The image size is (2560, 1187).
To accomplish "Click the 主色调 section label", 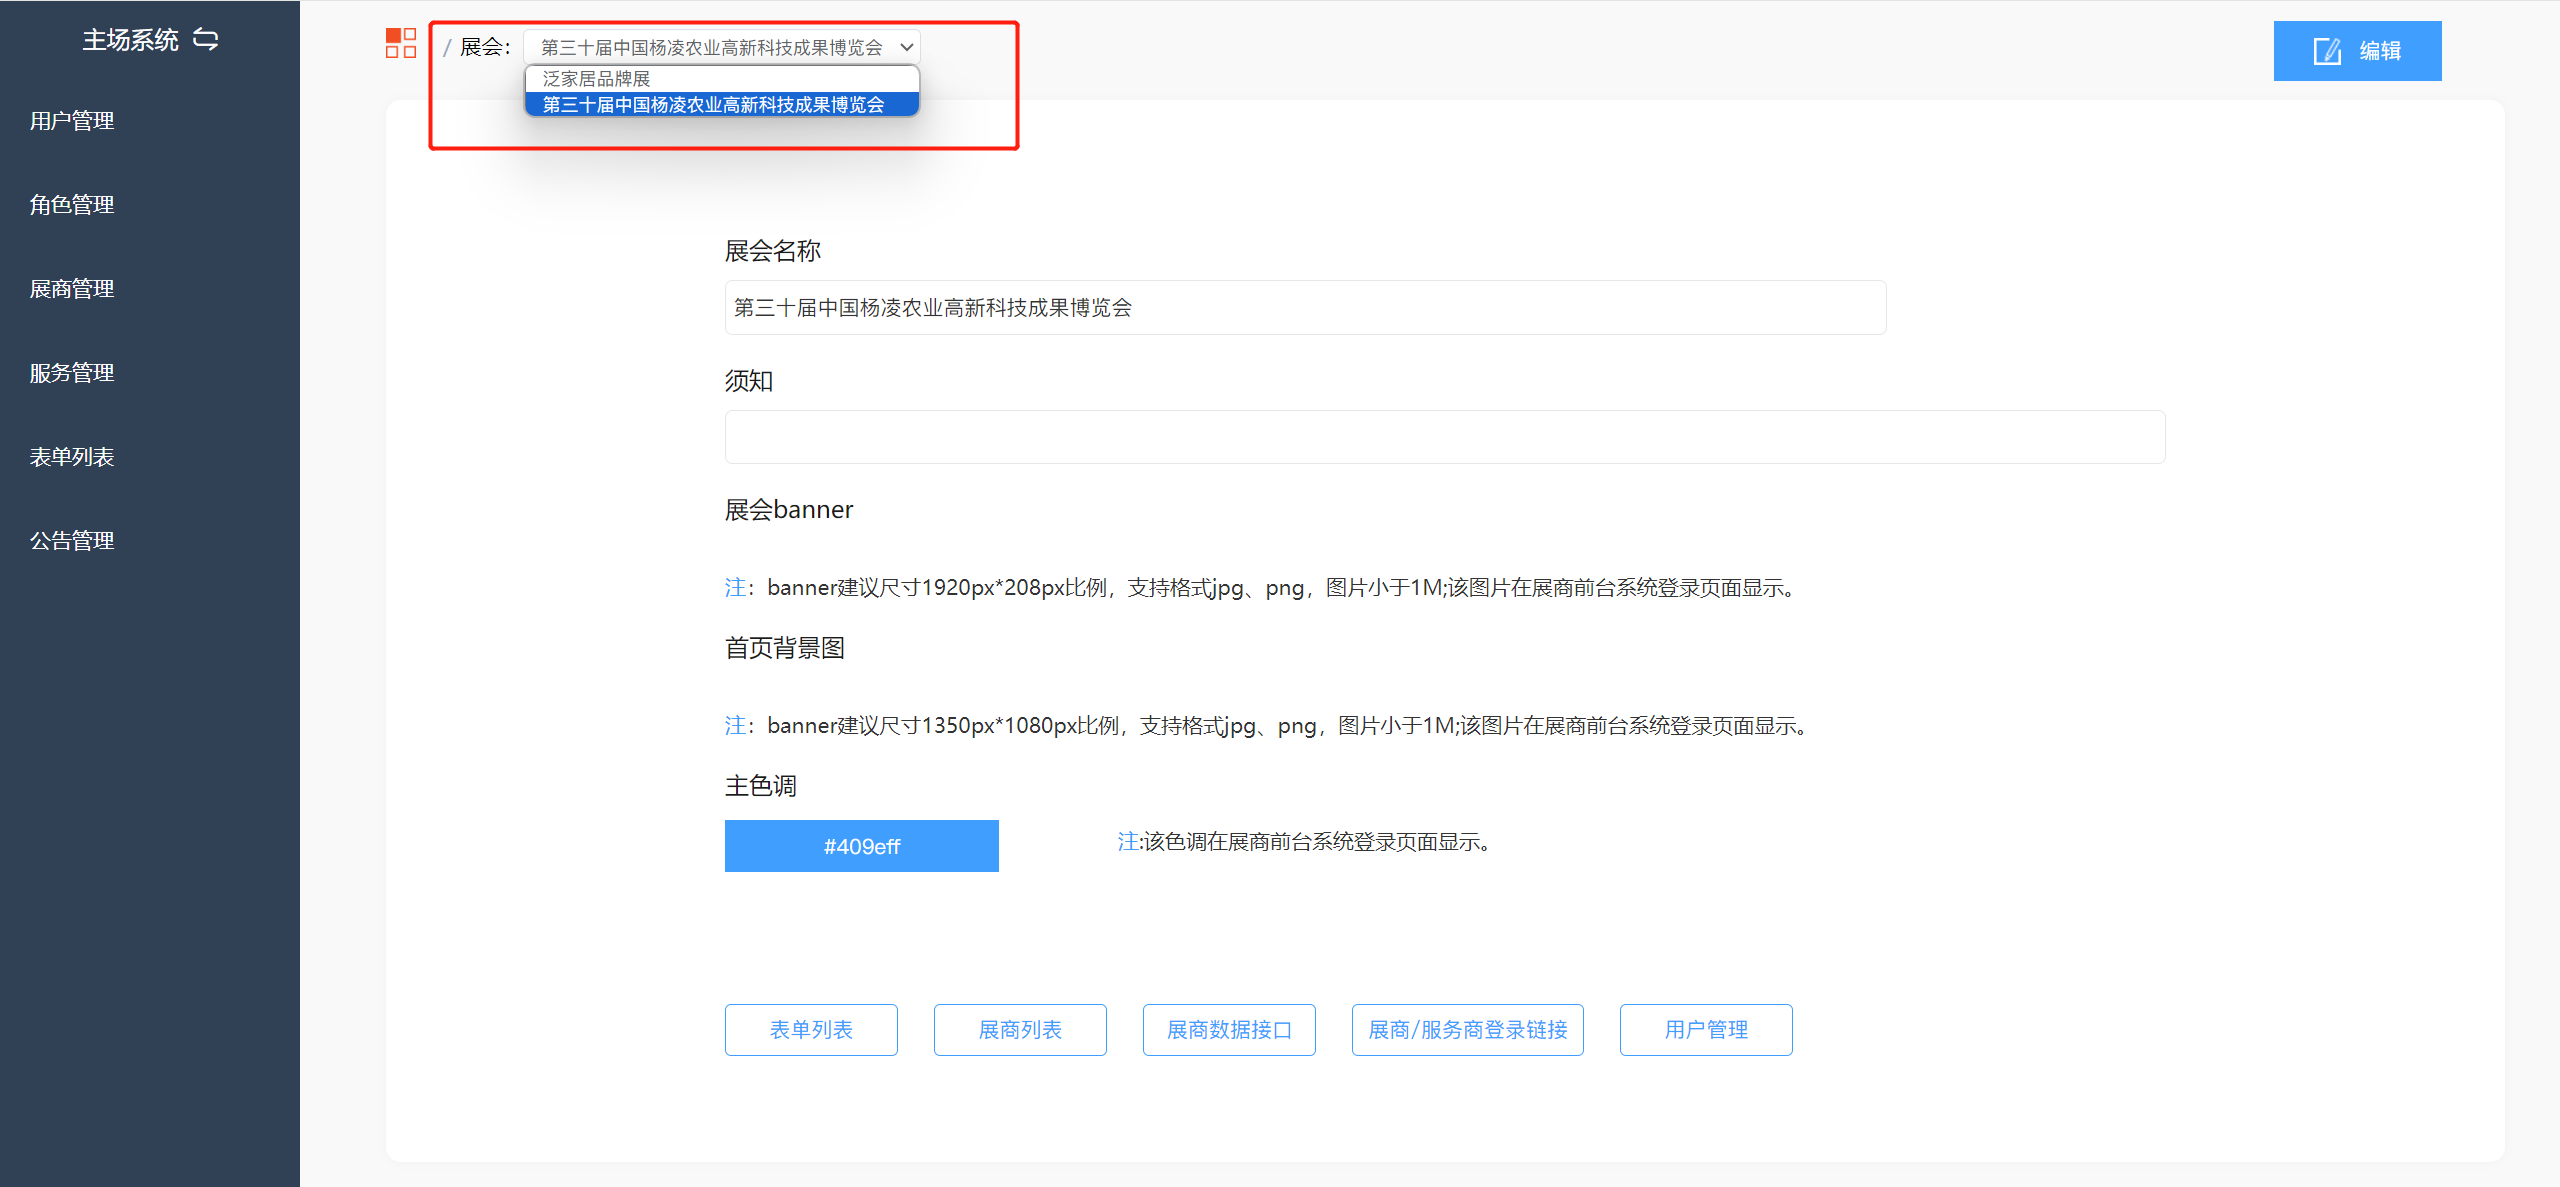I will click(761, 786).
